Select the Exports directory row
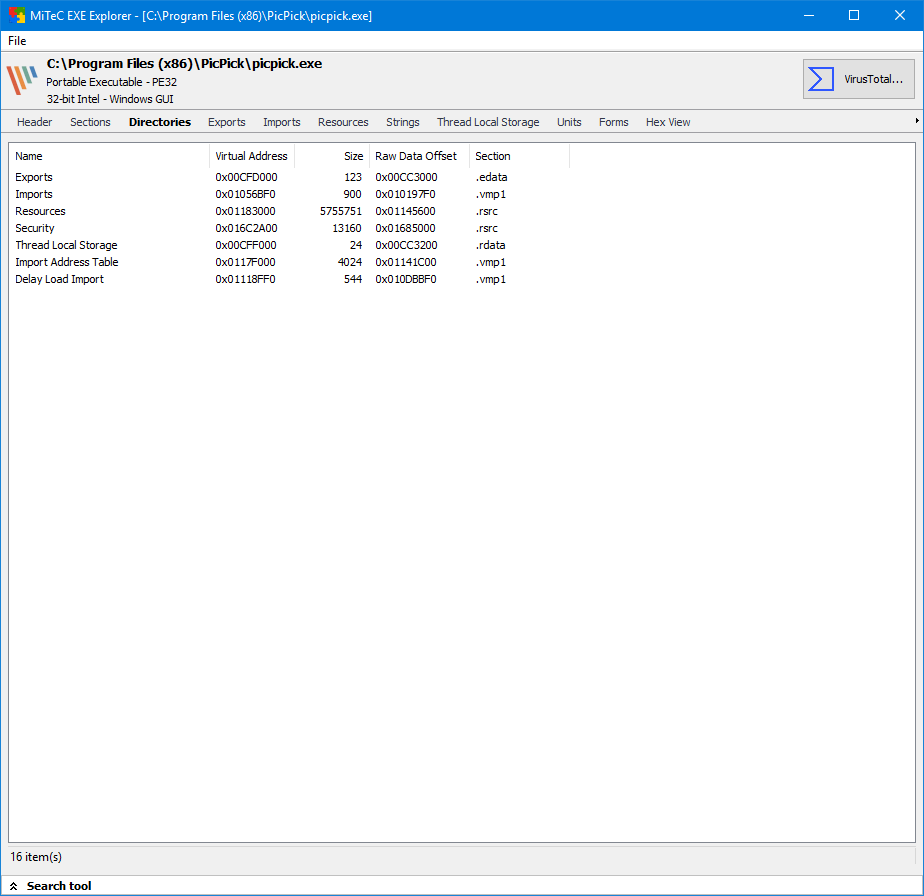 [289, 177]
